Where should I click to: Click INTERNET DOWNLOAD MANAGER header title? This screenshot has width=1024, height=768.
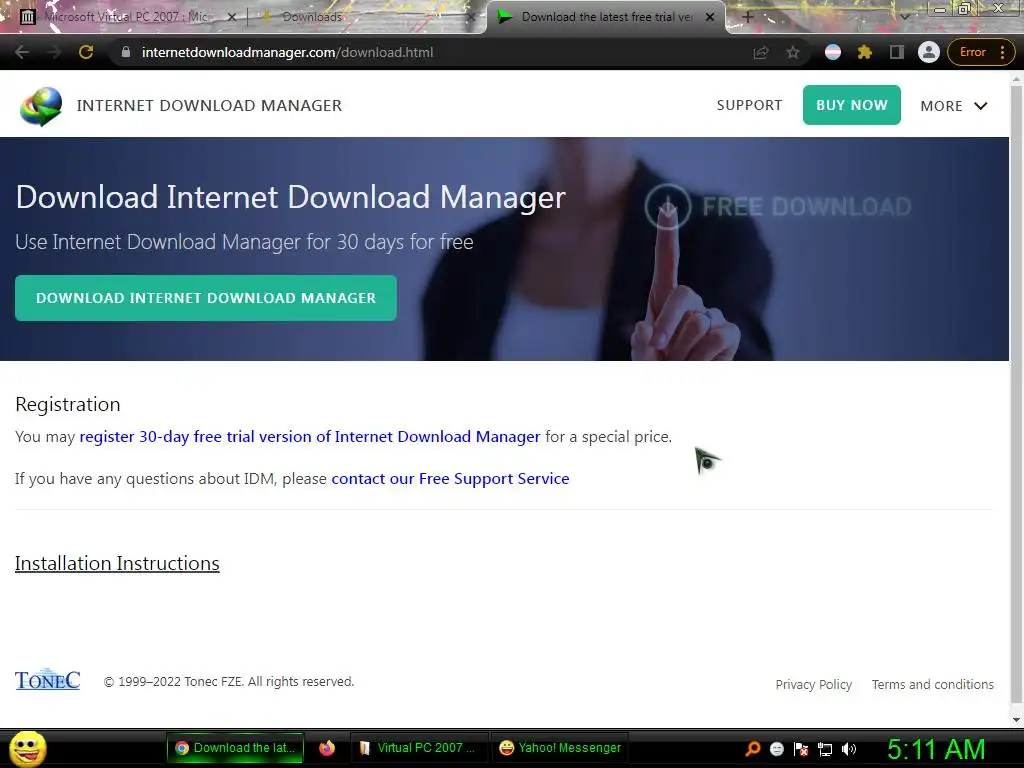click(x=209, y=105)
